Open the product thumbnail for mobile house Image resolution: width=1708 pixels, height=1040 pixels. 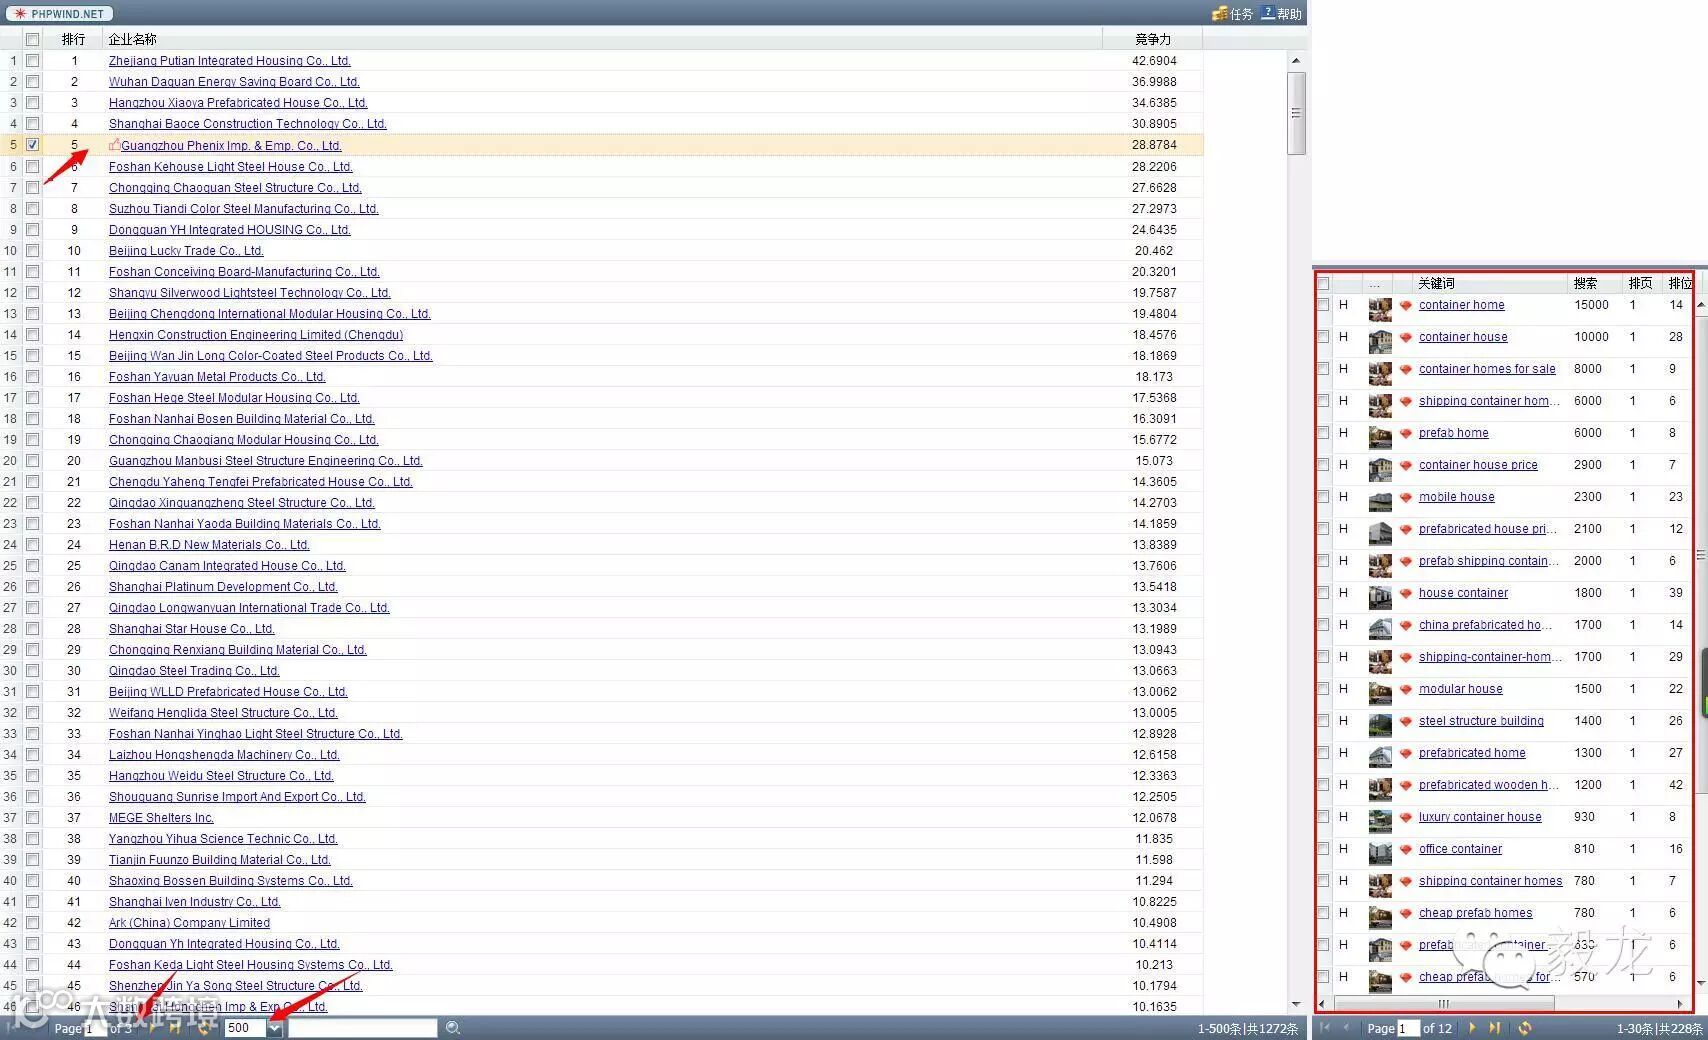[x=1380, y=501]
